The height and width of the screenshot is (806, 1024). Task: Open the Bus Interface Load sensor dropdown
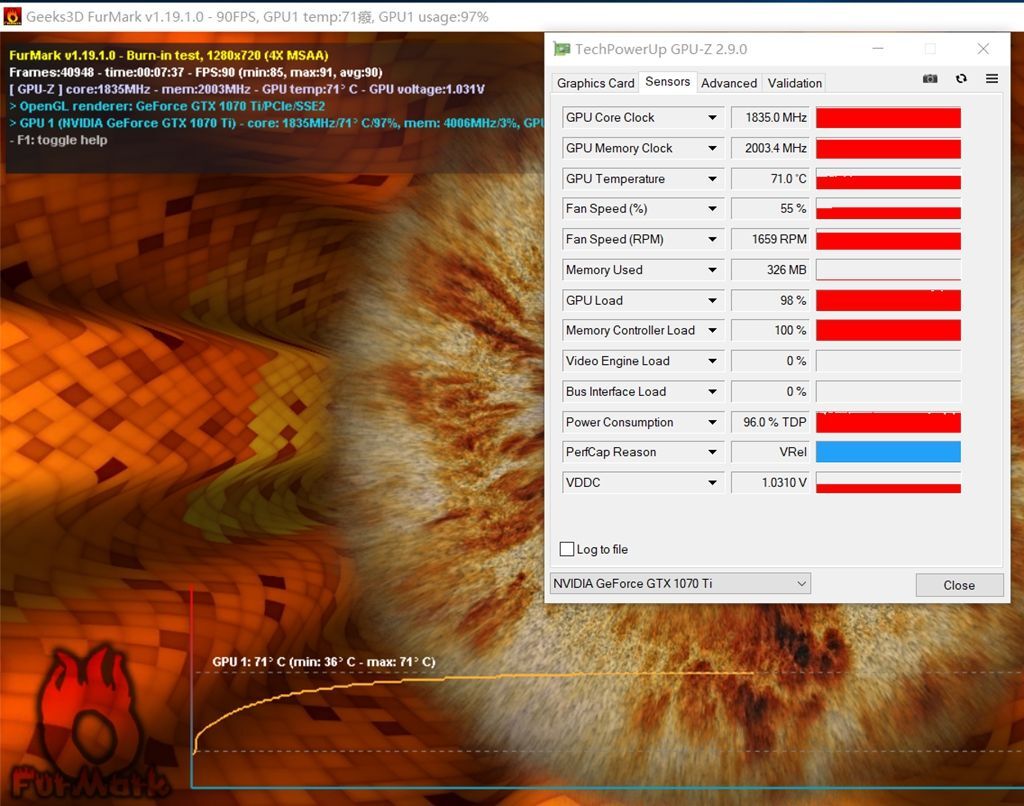[712, 392]
